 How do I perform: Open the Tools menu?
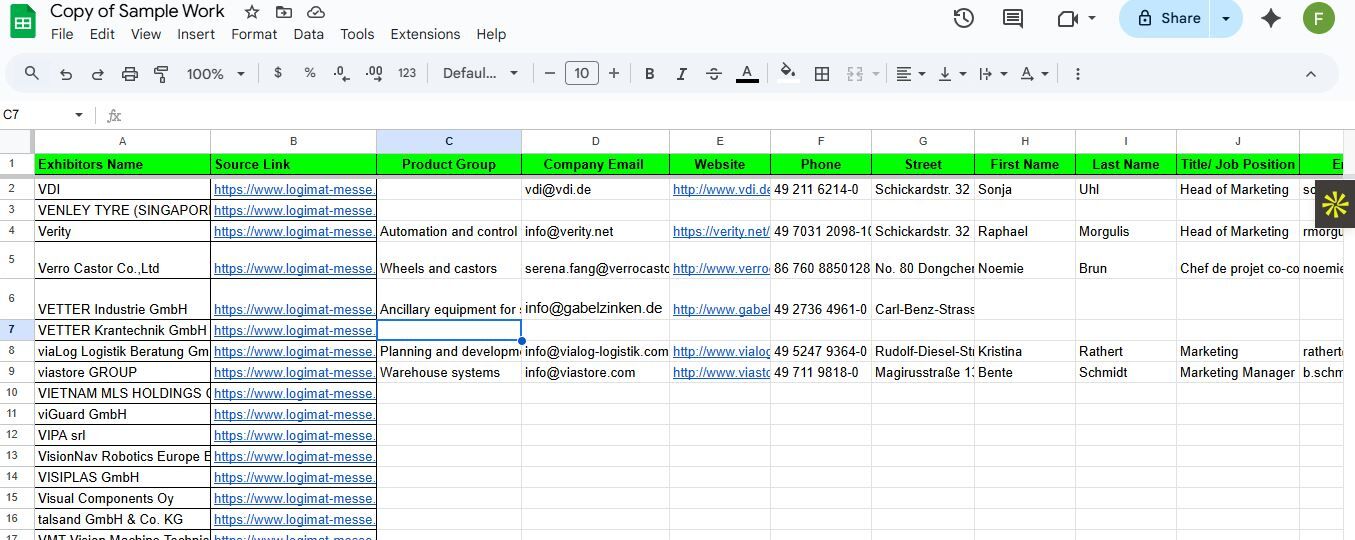point(357,34)
